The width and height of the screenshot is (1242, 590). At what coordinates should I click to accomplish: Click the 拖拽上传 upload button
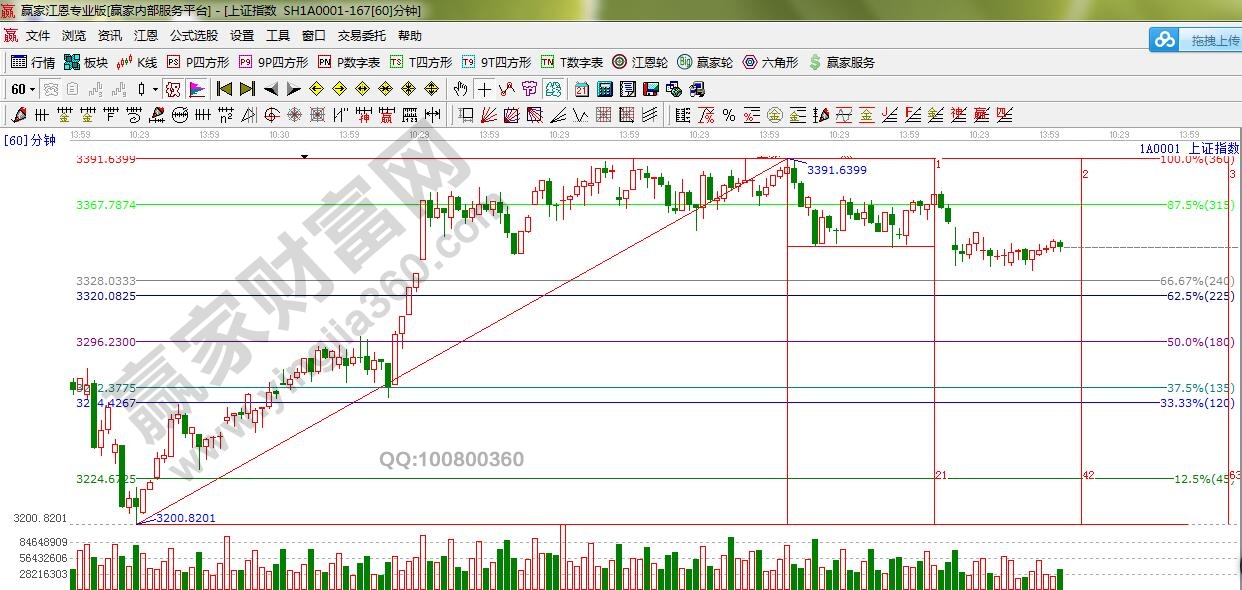click(1195, 40)
